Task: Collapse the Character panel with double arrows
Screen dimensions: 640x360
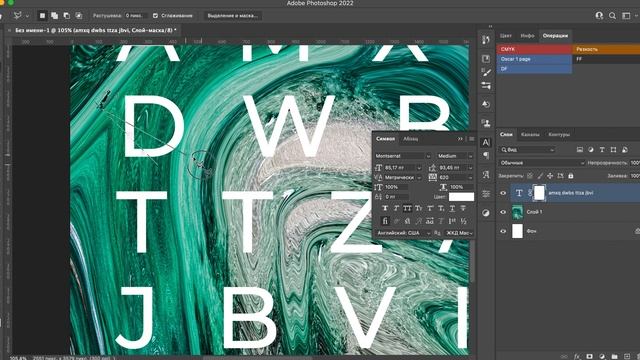Action: coord(460,139)
